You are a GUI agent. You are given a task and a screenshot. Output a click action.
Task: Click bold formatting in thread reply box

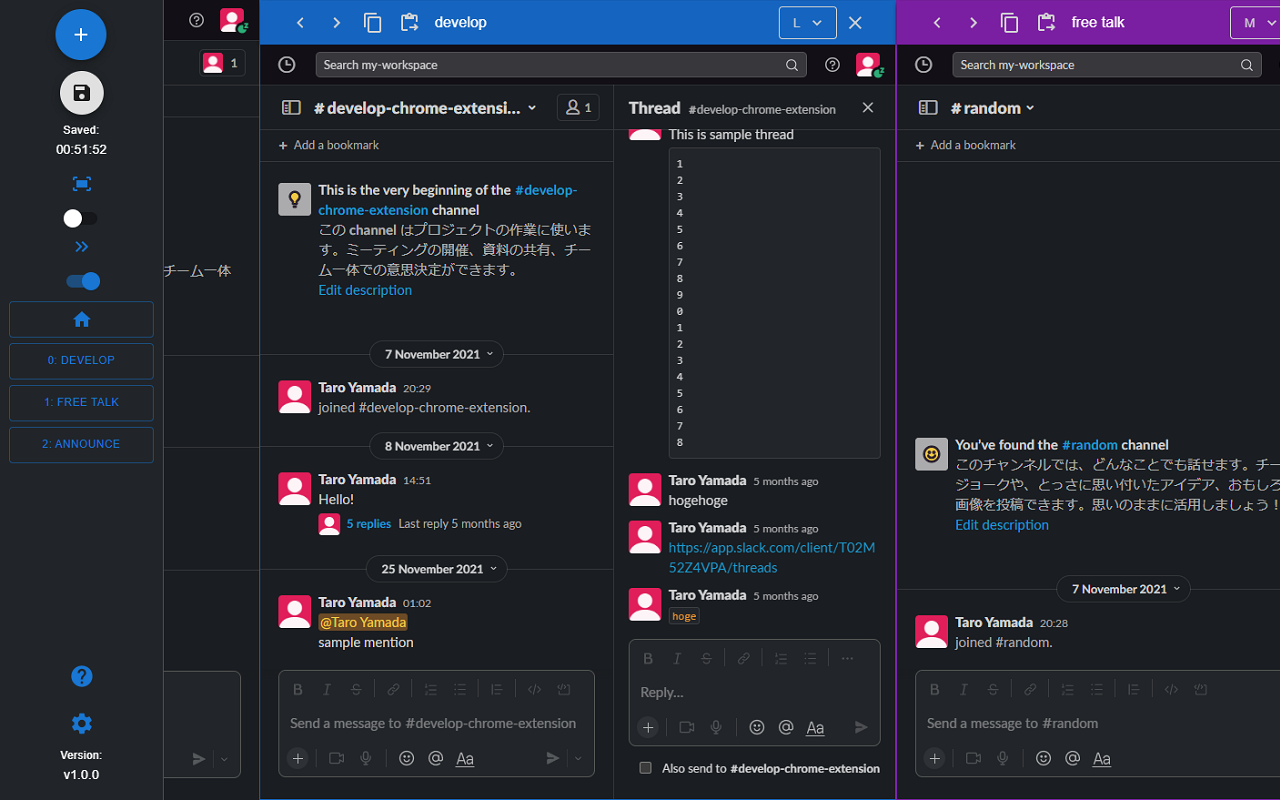tap(648, 658)
